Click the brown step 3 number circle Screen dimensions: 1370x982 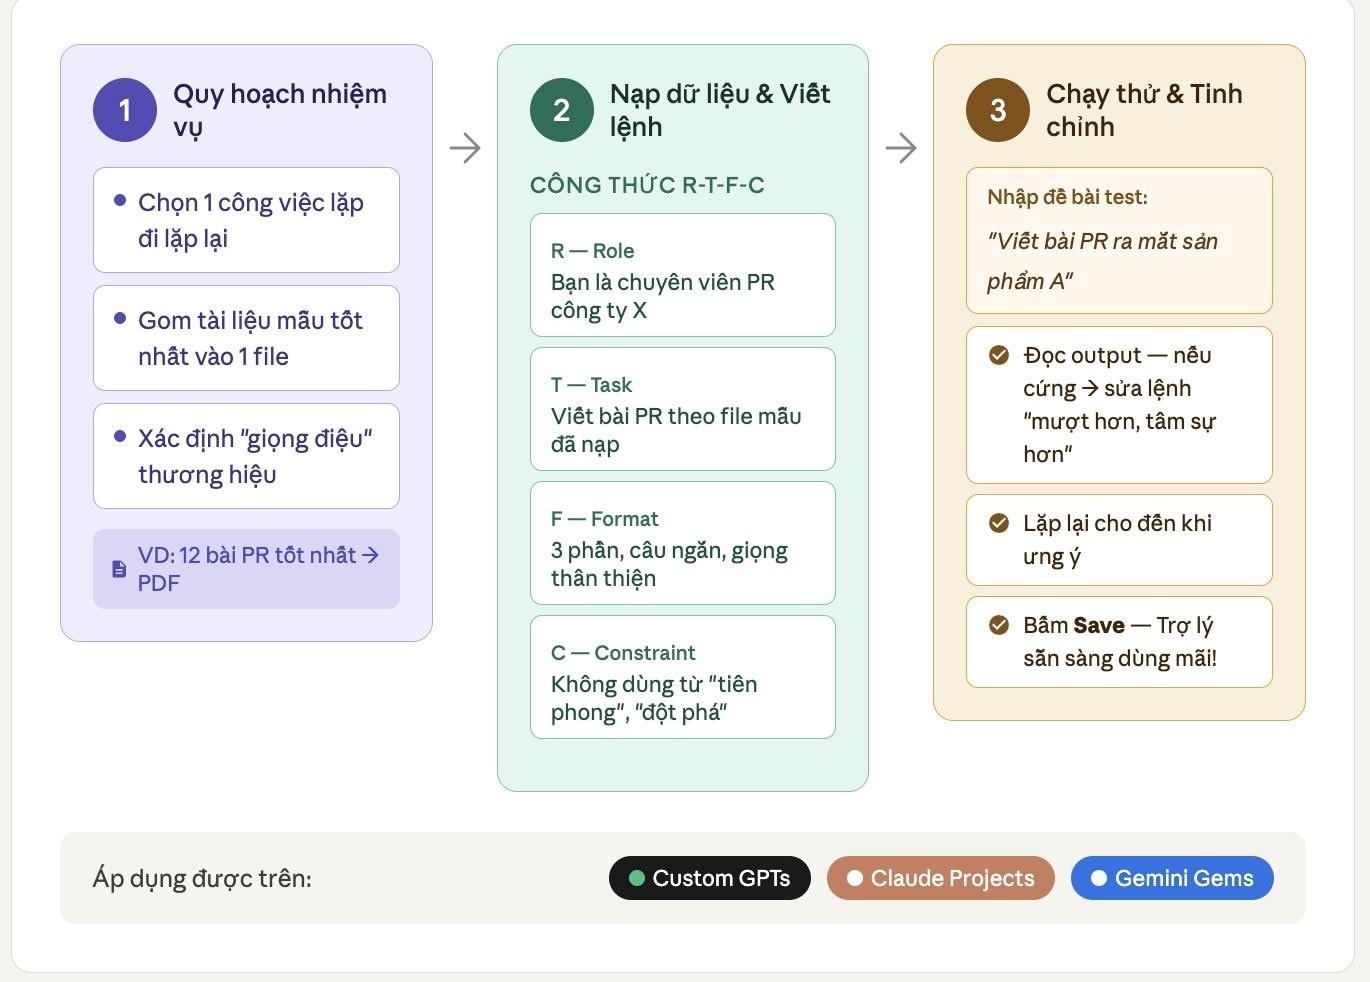(x=998, y=110)
